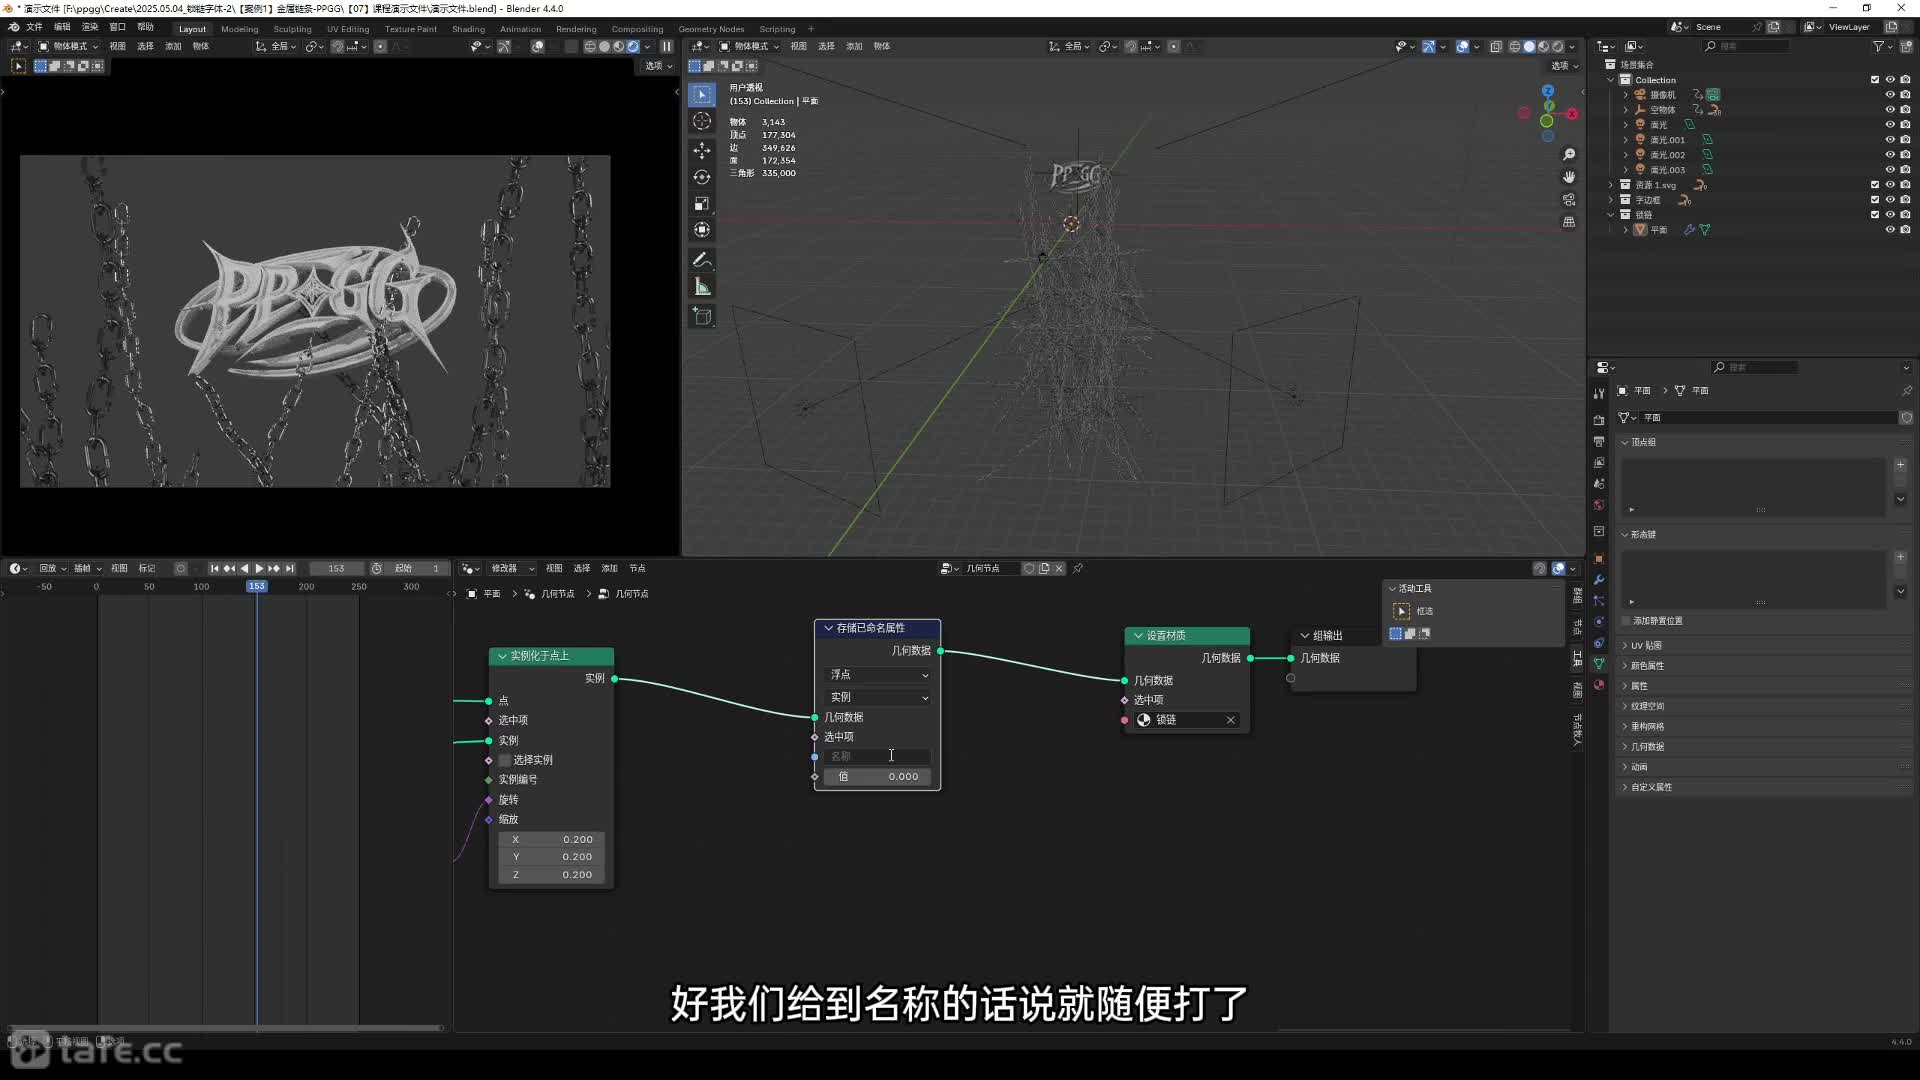Open the Material properties tab
Screen dimensions: 1920x1080
(1599, 685)
